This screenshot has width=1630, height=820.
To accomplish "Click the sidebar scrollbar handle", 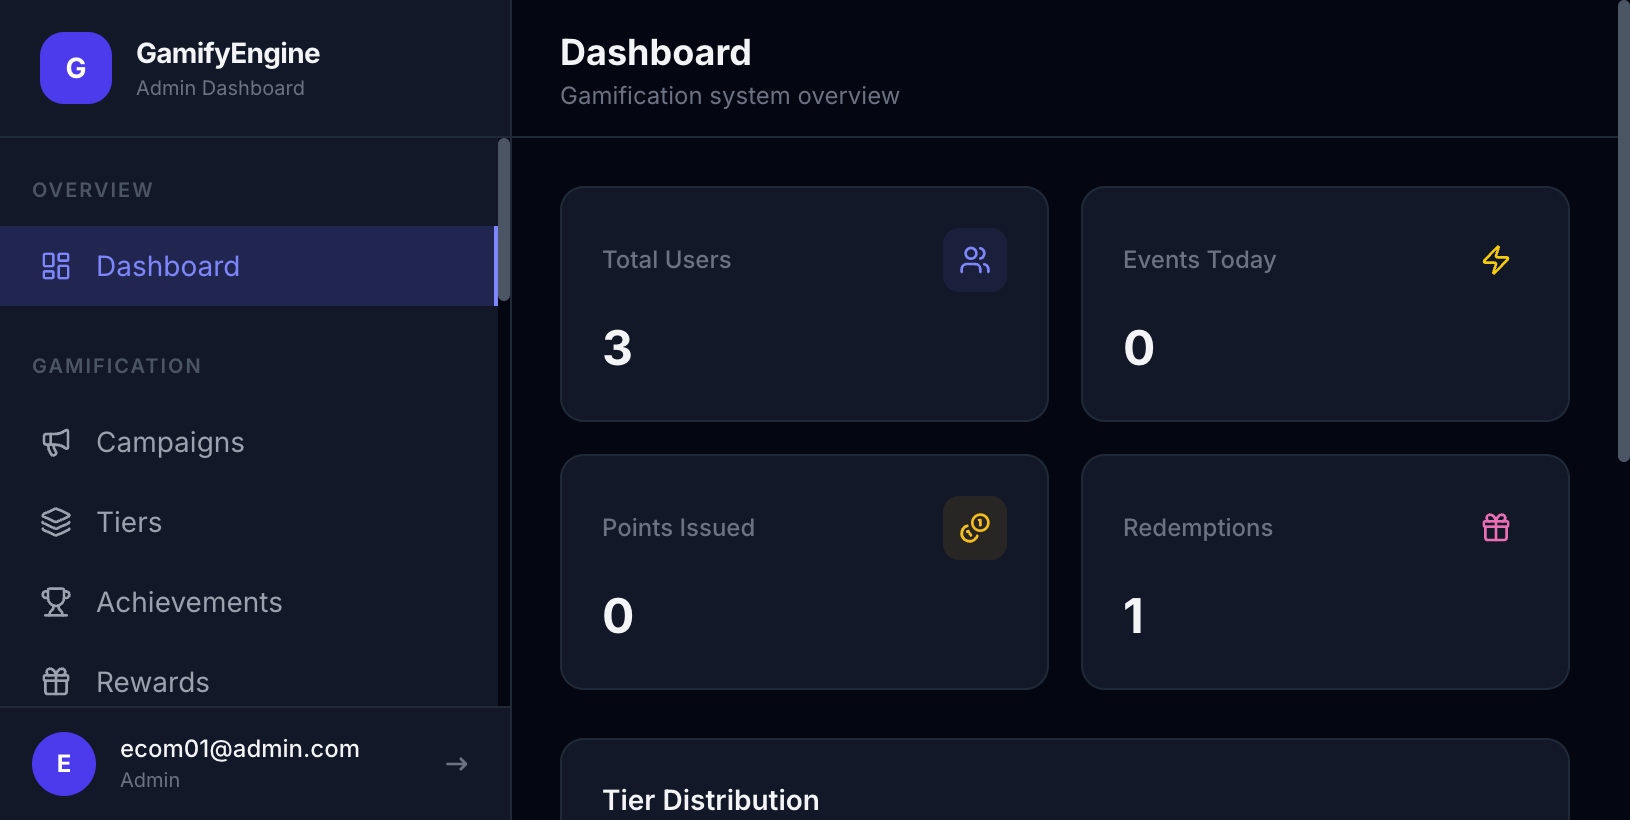I will [503, 220].
